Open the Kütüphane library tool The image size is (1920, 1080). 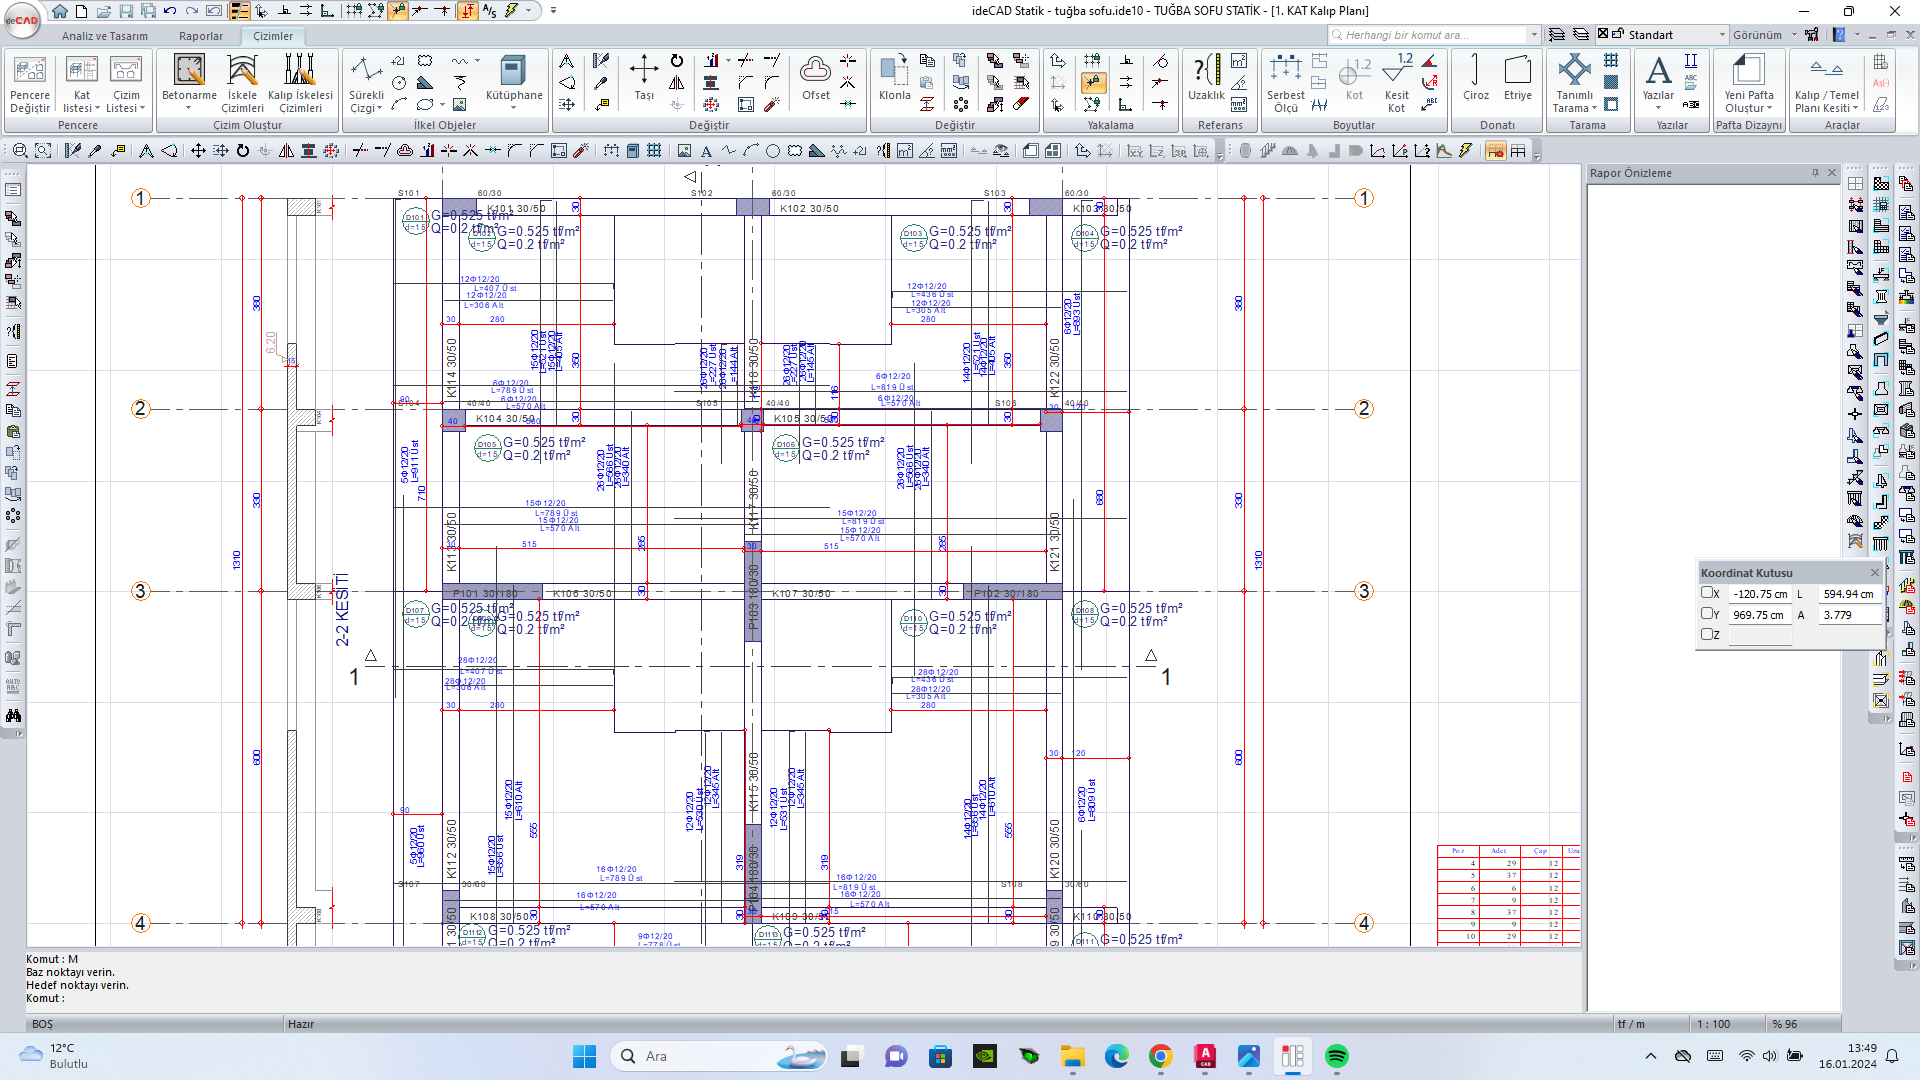(514, 84)
